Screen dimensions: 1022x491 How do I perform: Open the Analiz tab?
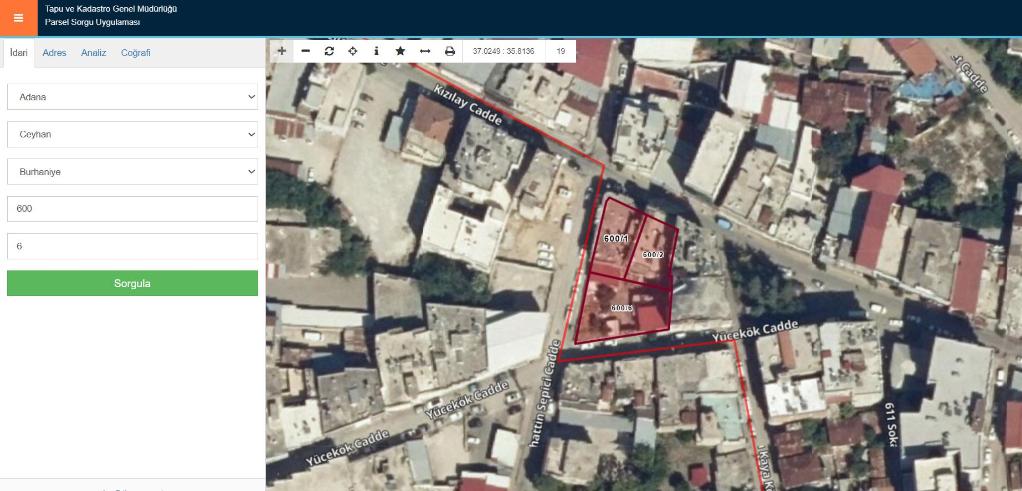[x=93, y=53]
